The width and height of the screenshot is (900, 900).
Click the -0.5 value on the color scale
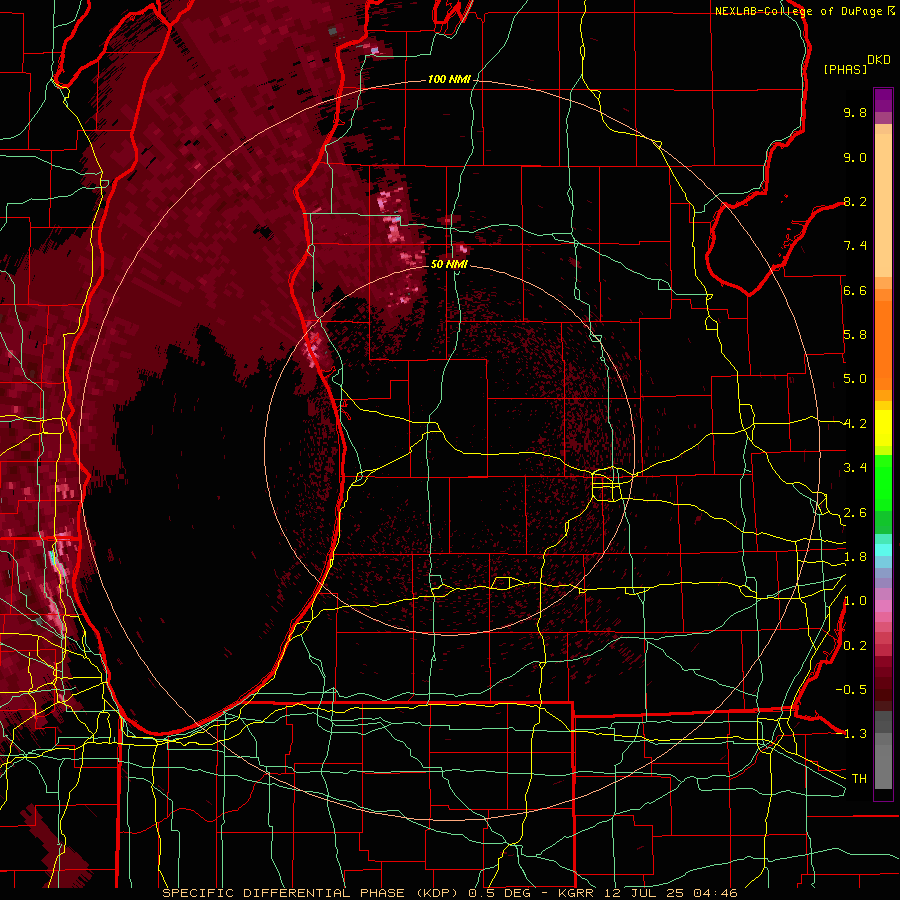[851, 690]
